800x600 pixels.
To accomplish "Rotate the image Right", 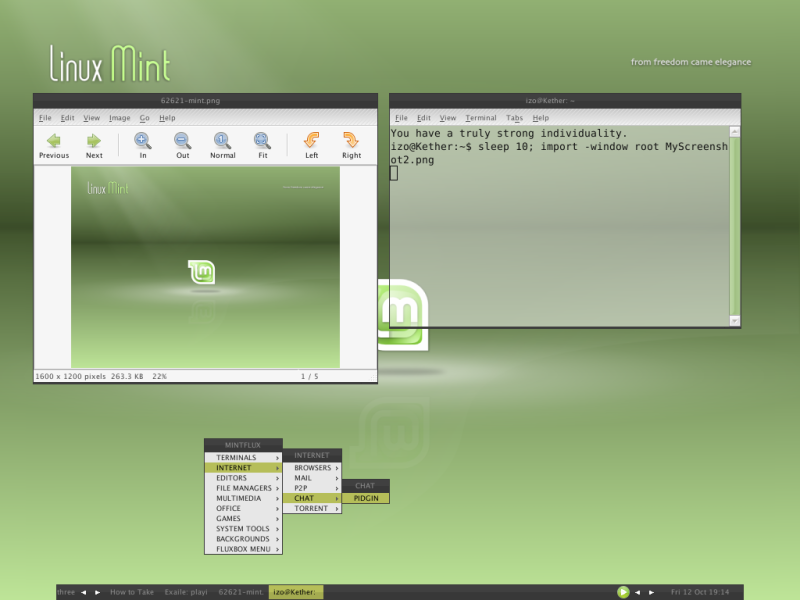I will 351,146.
